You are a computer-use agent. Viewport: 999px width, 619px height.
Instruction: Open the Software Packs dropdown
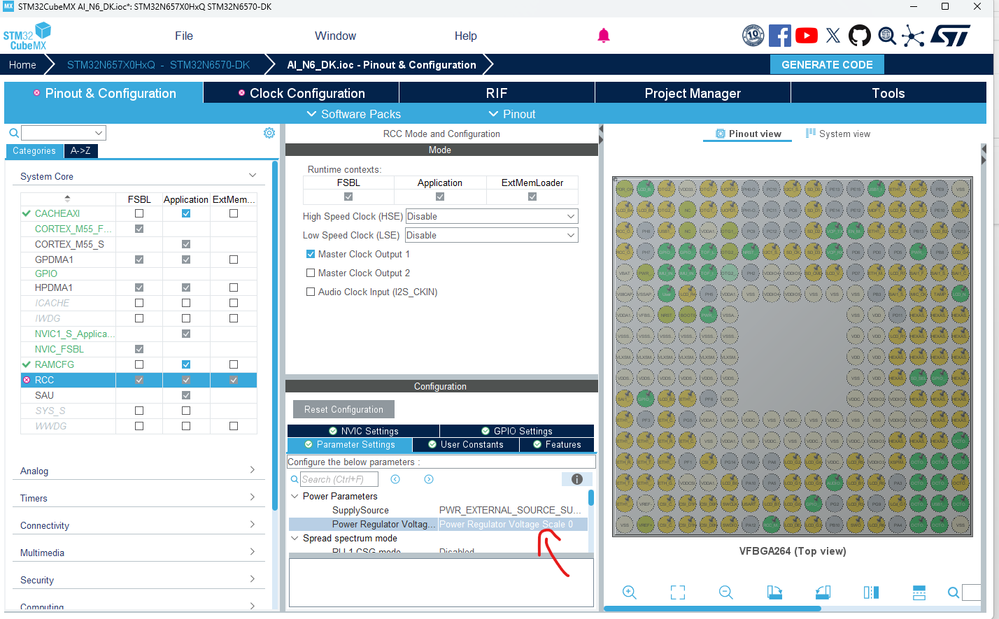354,114
